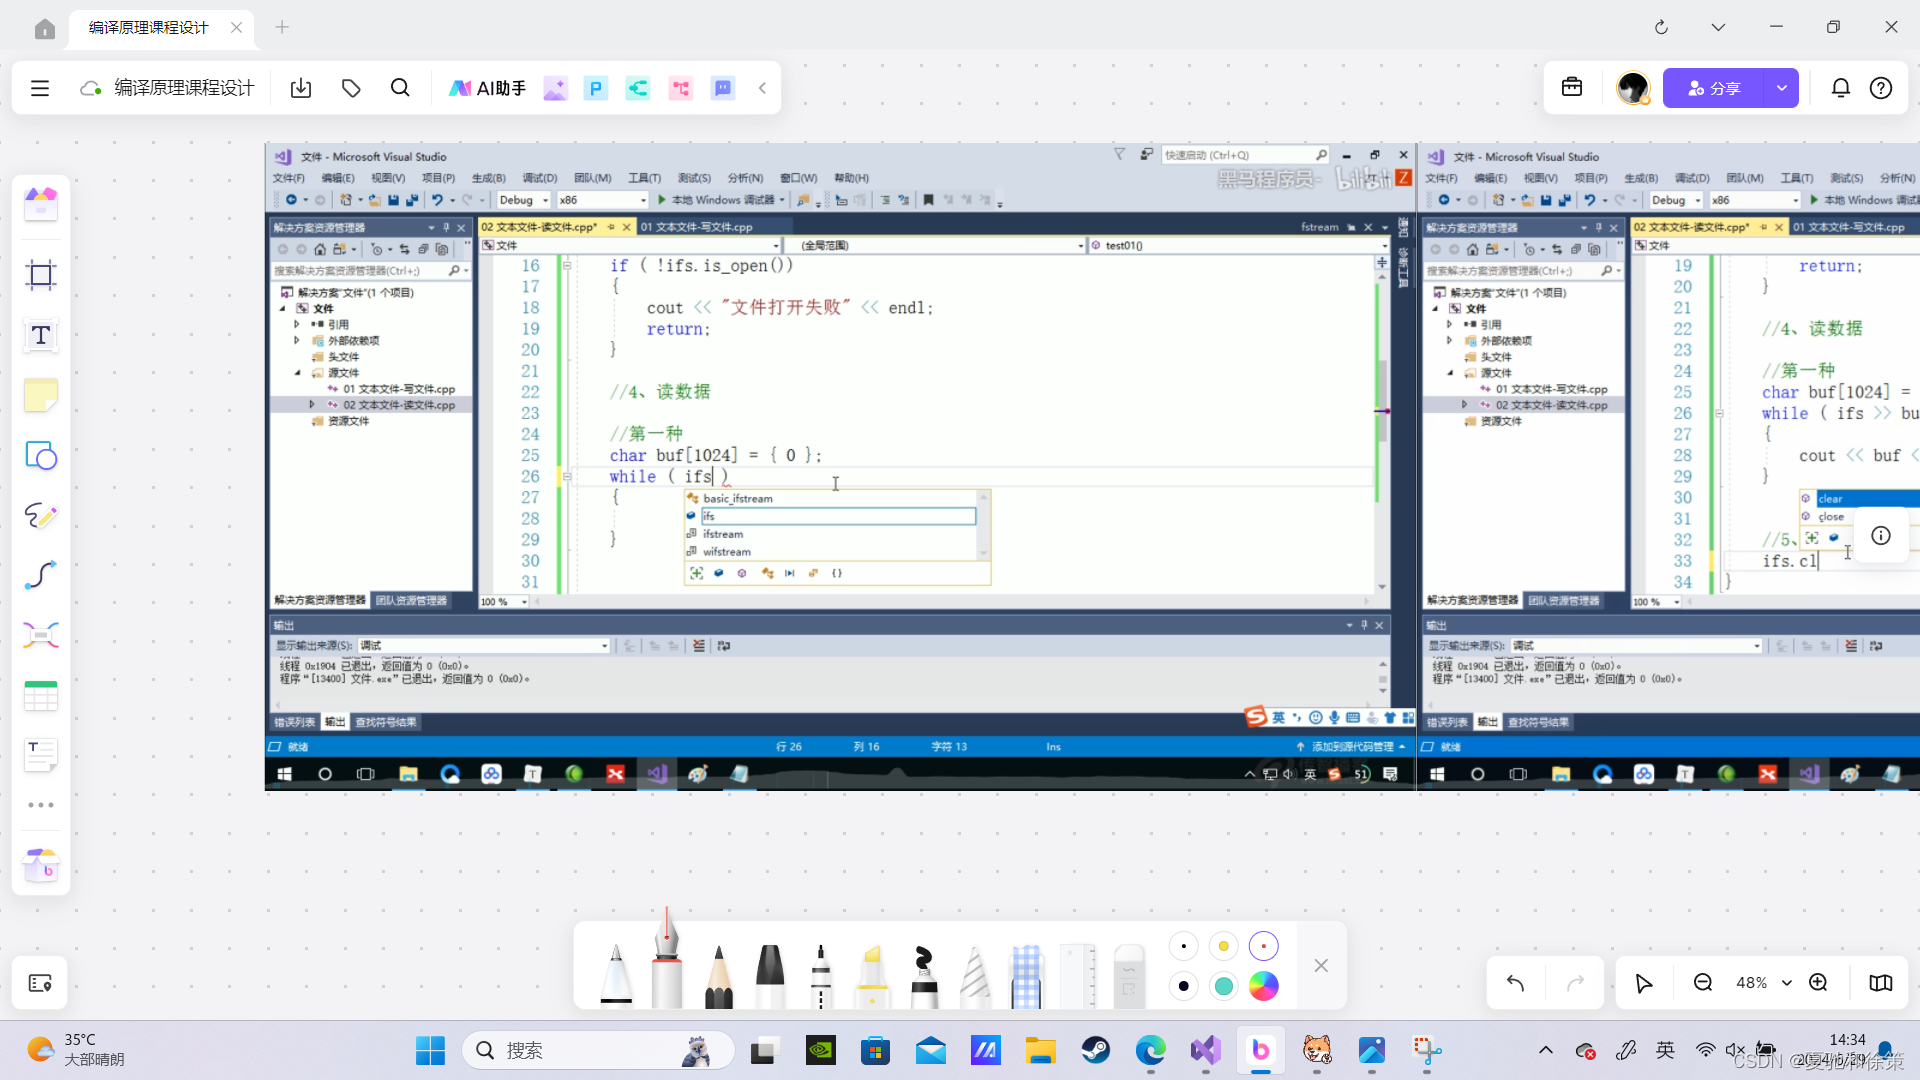1920x1080 pixels.
Task: Open the hamburger main menu
Action: tap(40, 88)
